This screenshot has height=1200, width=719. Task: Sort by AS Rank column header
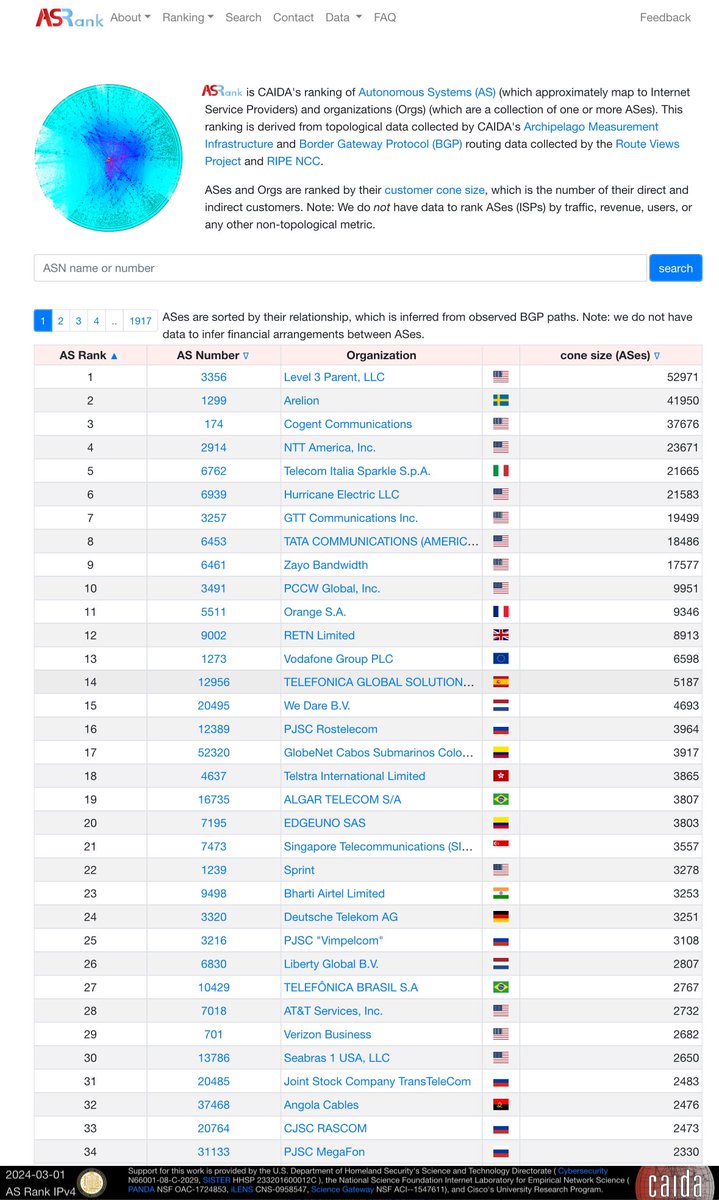[89, 355]
